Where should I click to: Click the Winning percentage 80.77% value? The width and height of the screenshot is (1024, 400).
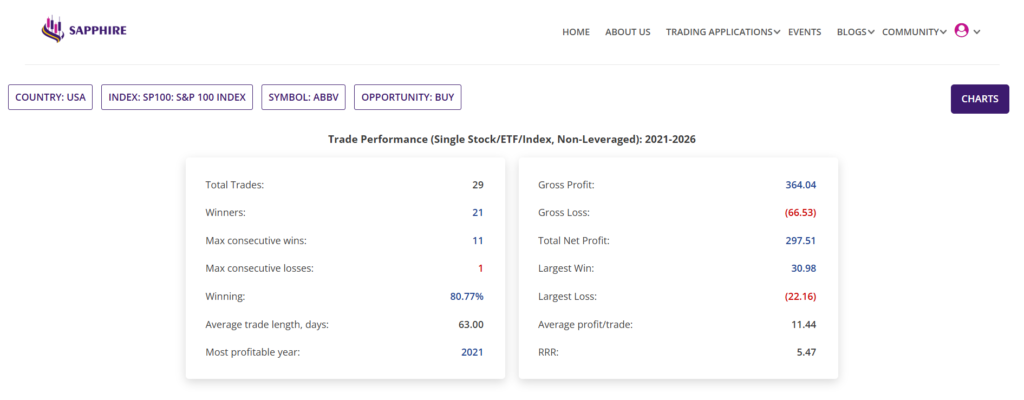(466, 297)
